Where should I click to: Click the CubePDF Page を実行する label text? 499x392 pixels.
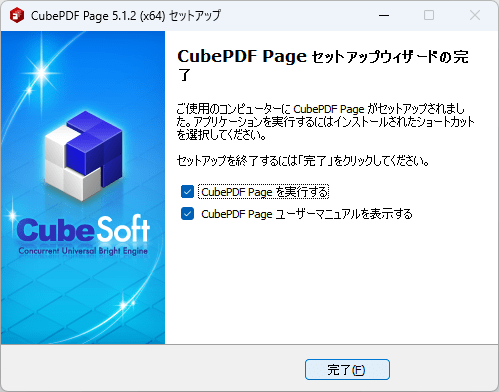[264, 192]
